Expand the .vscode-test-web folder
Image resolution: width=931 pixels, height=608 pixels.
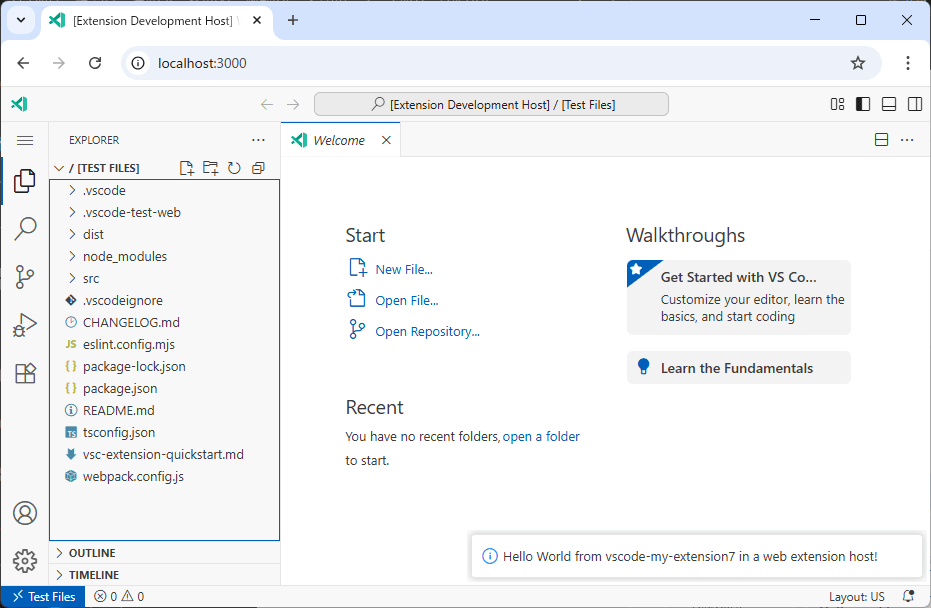(165, 213)
